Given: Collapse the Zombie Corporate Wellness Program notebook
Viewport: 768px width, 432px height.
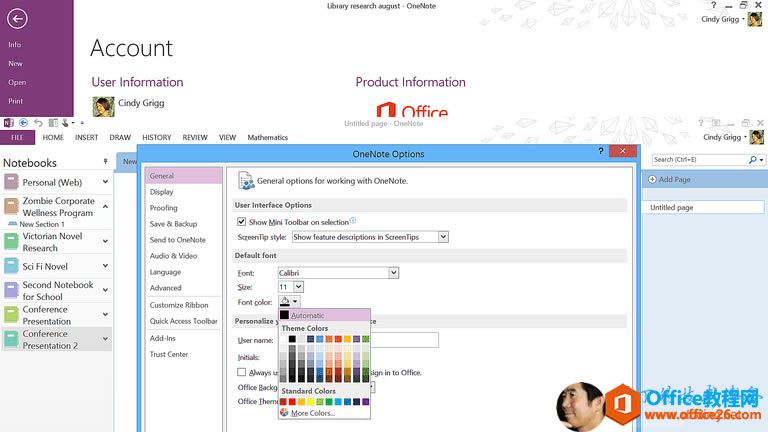Looking at the screenshot, I should (x=106, y=206).
